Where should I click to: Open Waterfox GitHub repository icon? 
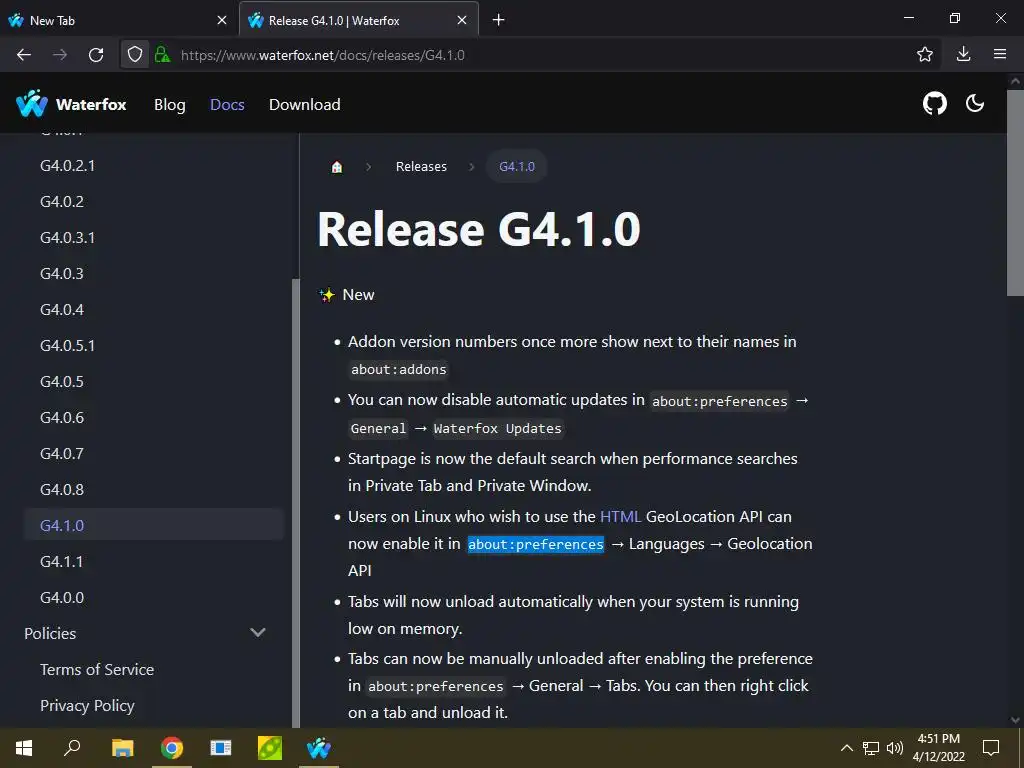(x=935, y=103)
